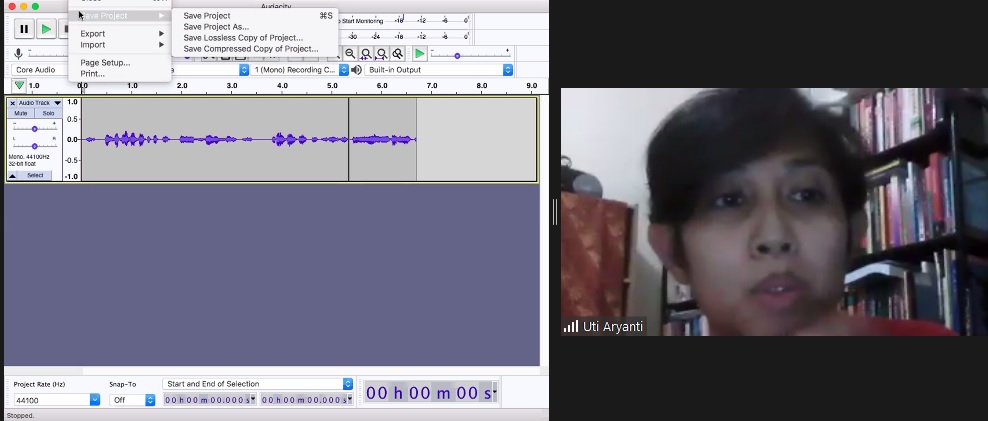Screen dimensions: 988x421
Task: Click the selection start time field
Action: coord(207,400)
